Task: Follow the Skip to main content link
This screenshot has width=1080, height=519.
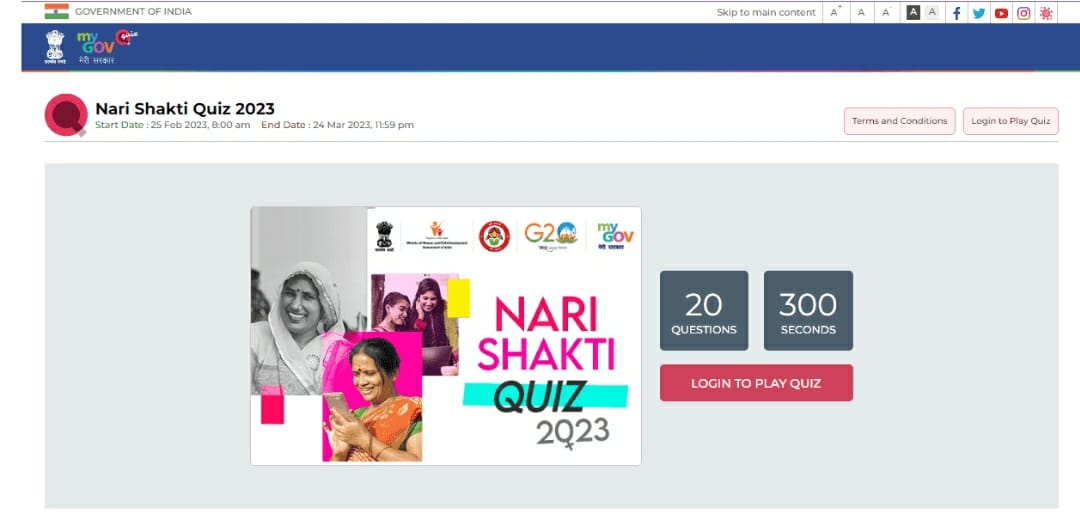Action: click(766, 12)
